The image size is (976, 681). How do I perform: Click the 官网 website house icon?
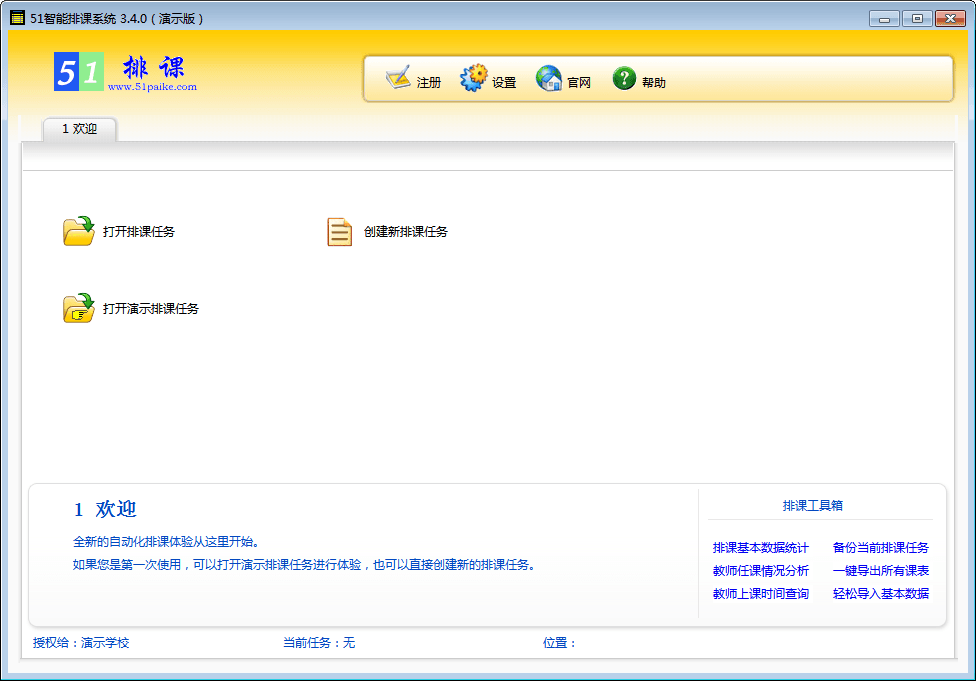coord(549,78)
